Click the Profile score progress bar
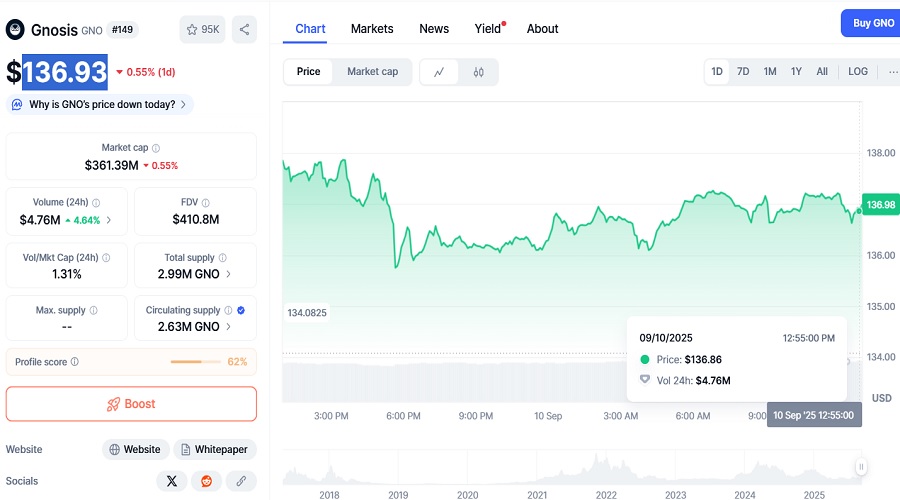900x500 pixels. (x=195, y=362)
